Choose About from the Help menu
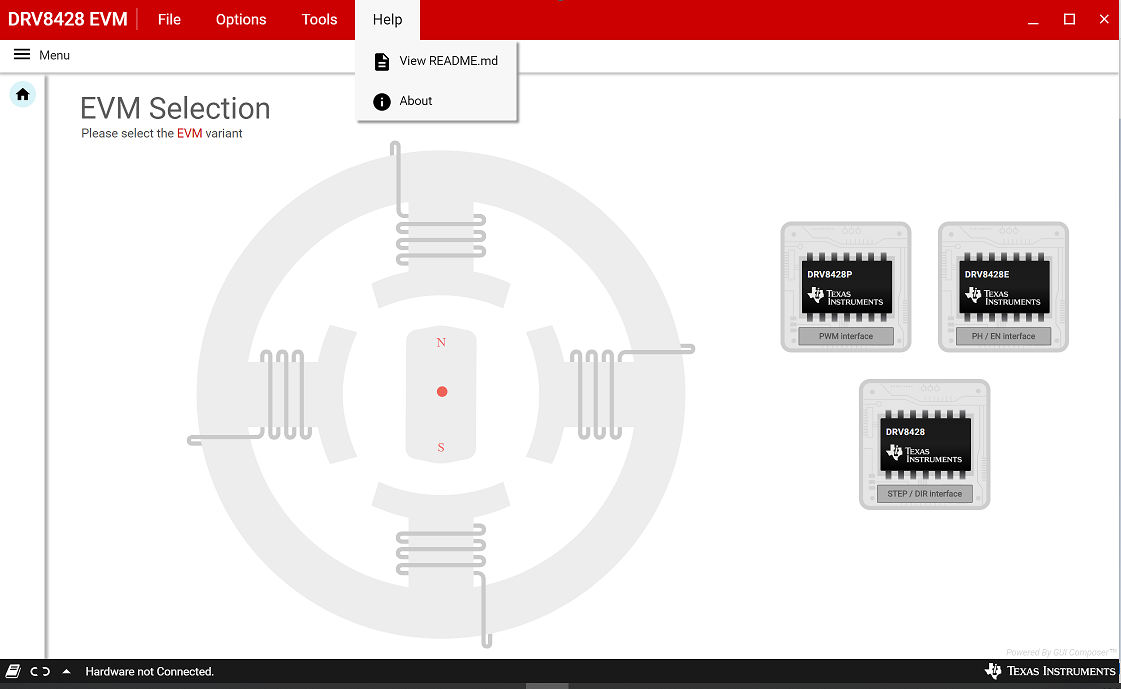The image size is (1121, 689). point(416,100)
